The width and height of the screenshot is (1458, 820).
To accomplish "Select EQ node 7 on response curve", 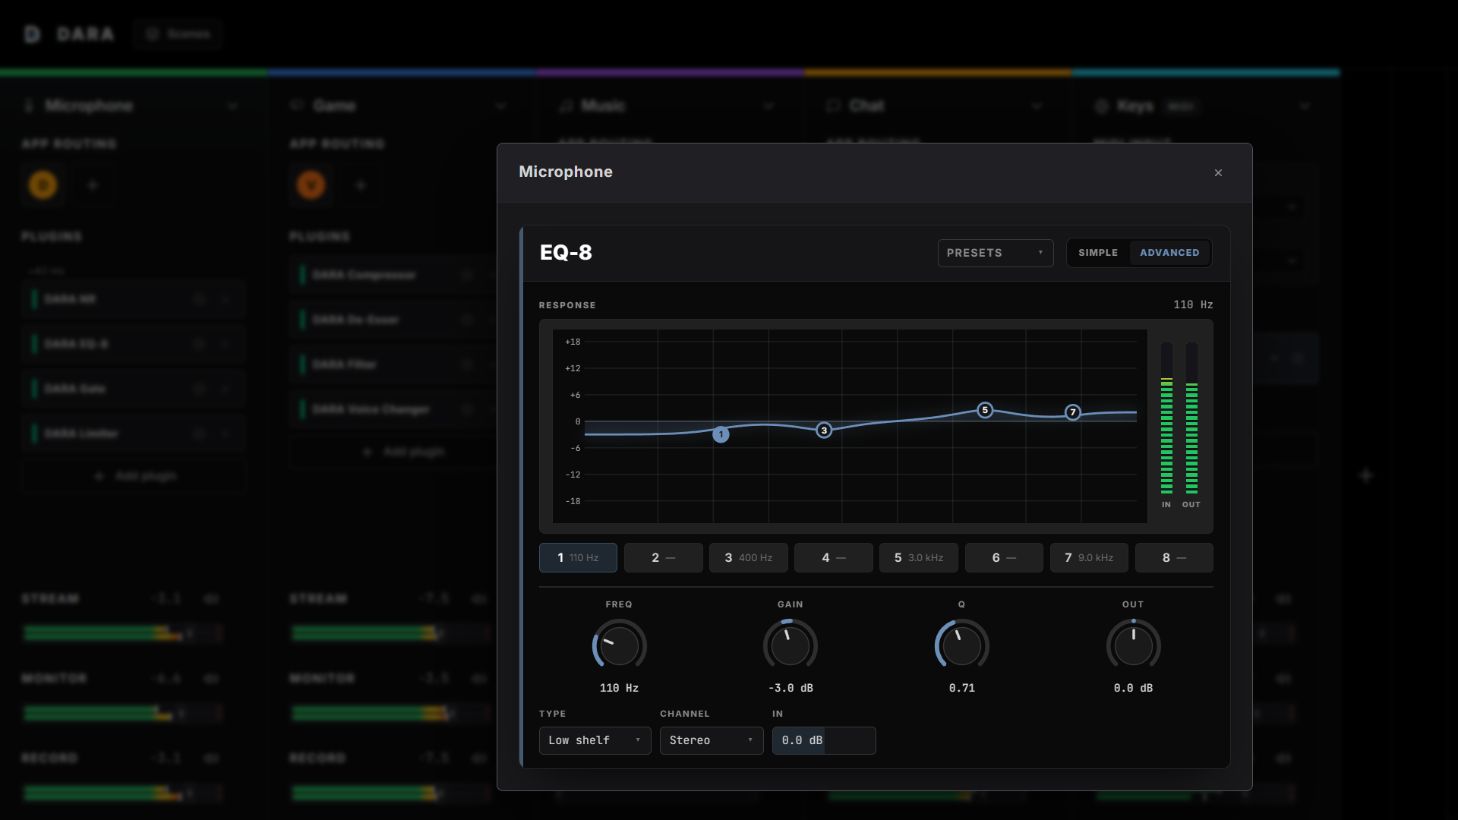I will (1073, 412).
